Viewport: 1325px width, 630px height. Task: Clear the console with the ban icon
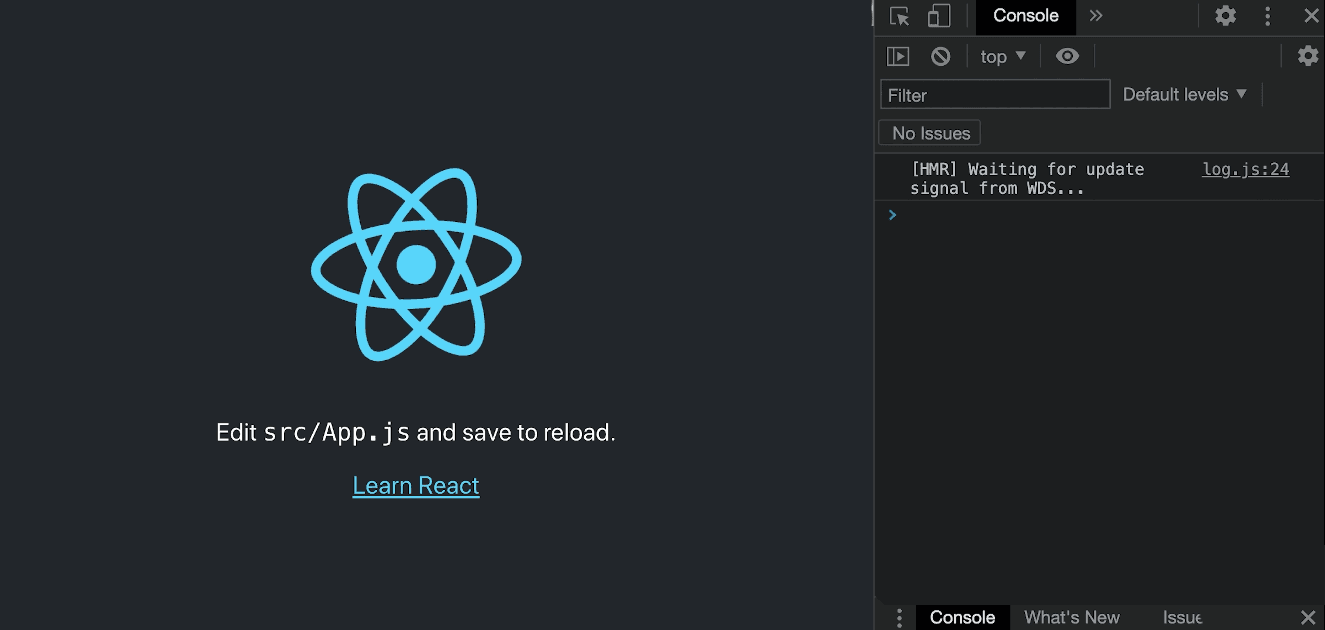coord(940,56)
